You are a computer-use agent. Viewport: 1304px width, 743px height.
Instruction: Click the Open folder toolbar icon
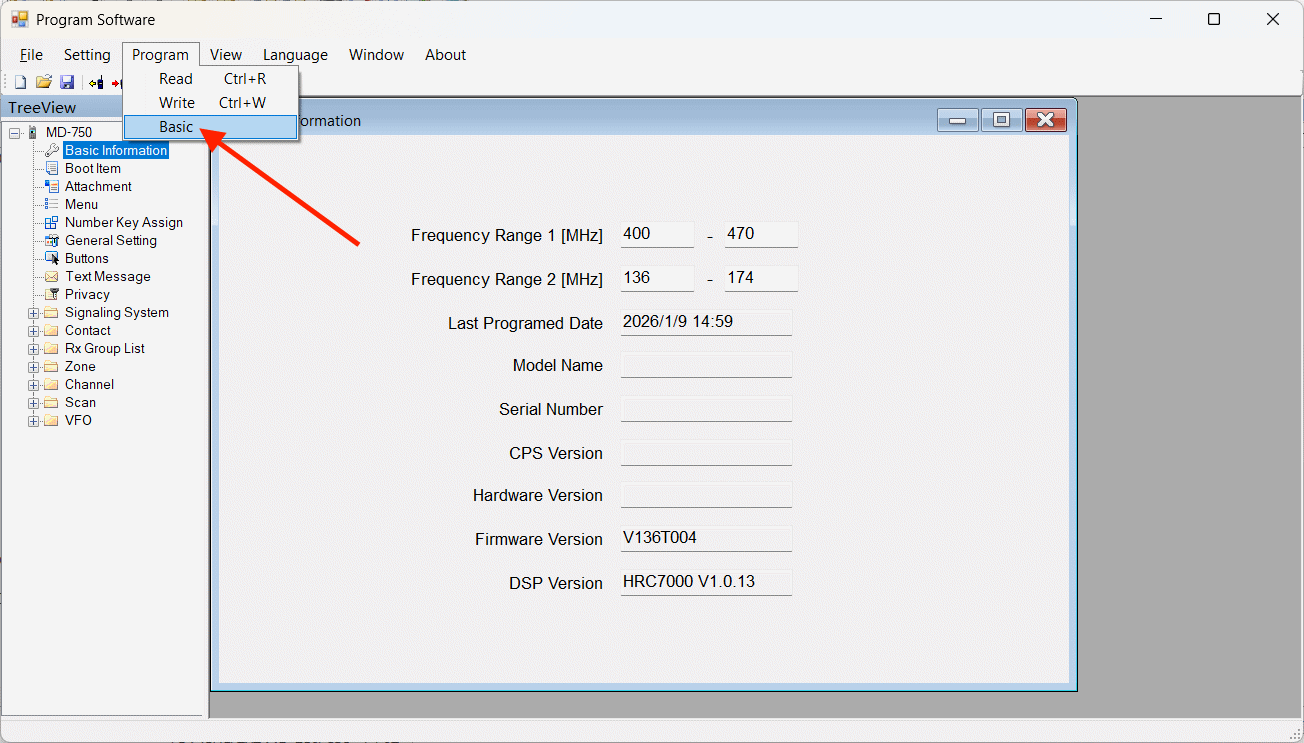(43, 82)
